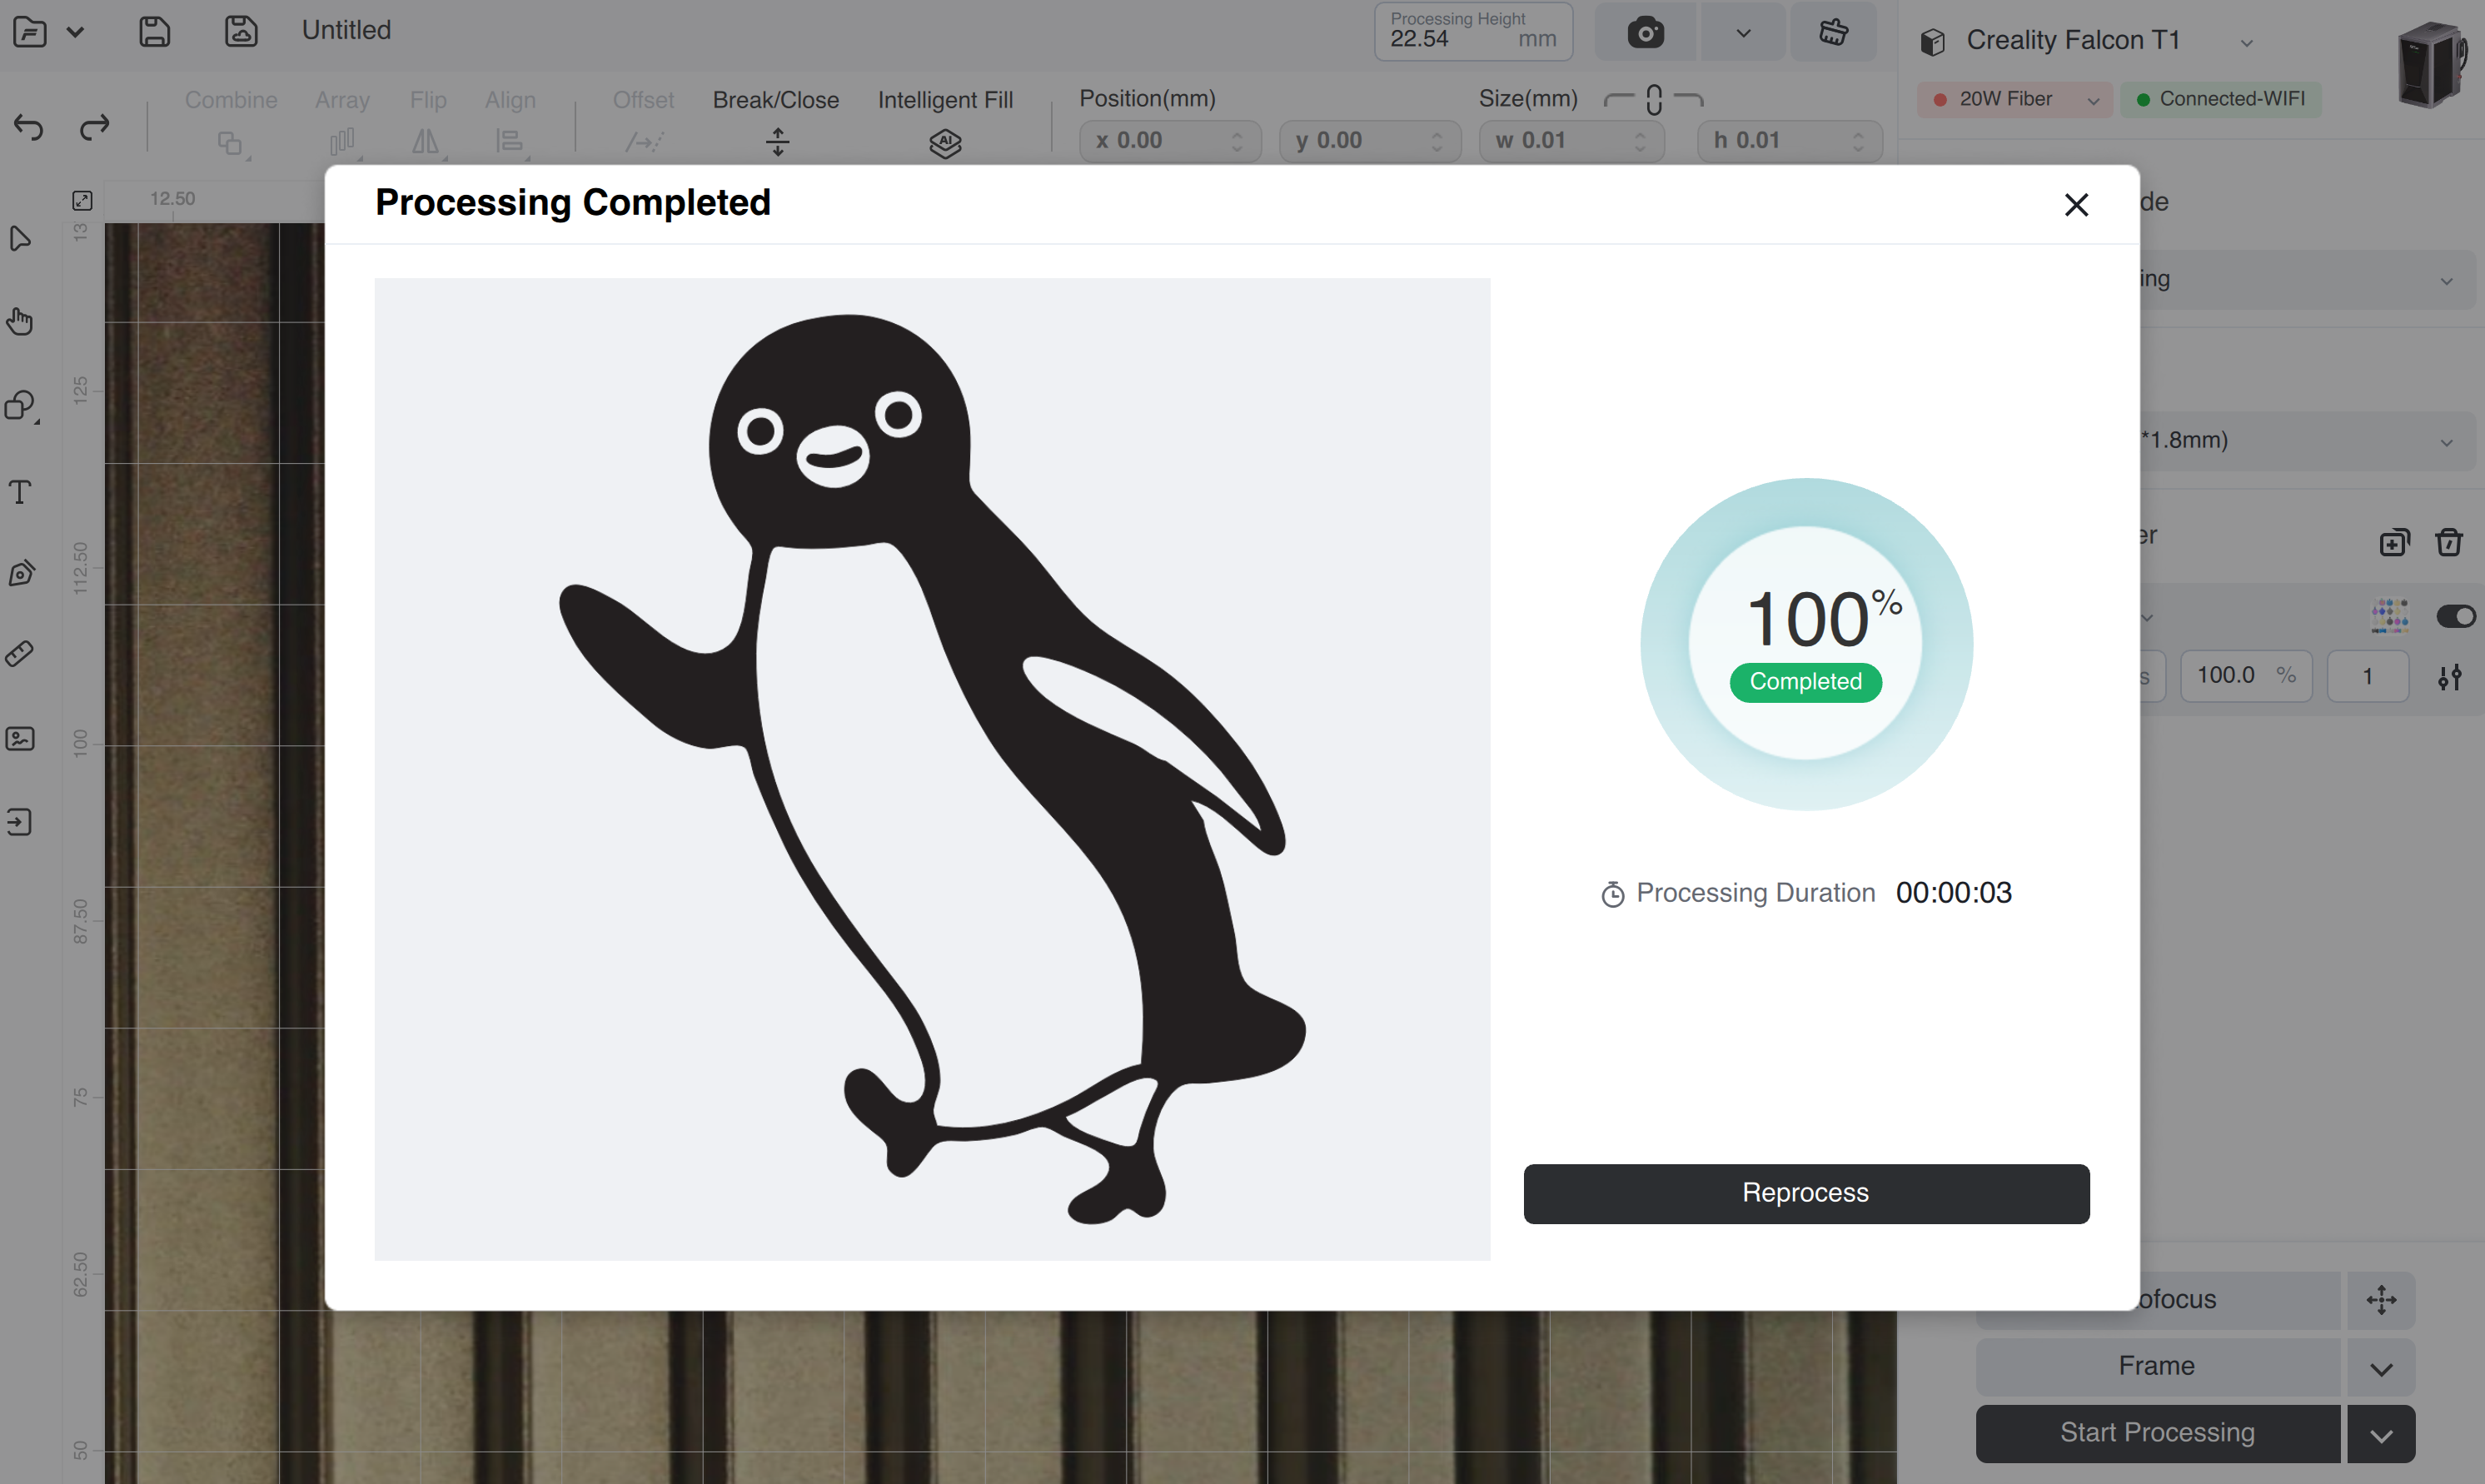Click the Connected-WIFI status badge

pyautogui.click(x=2221, y=99)
